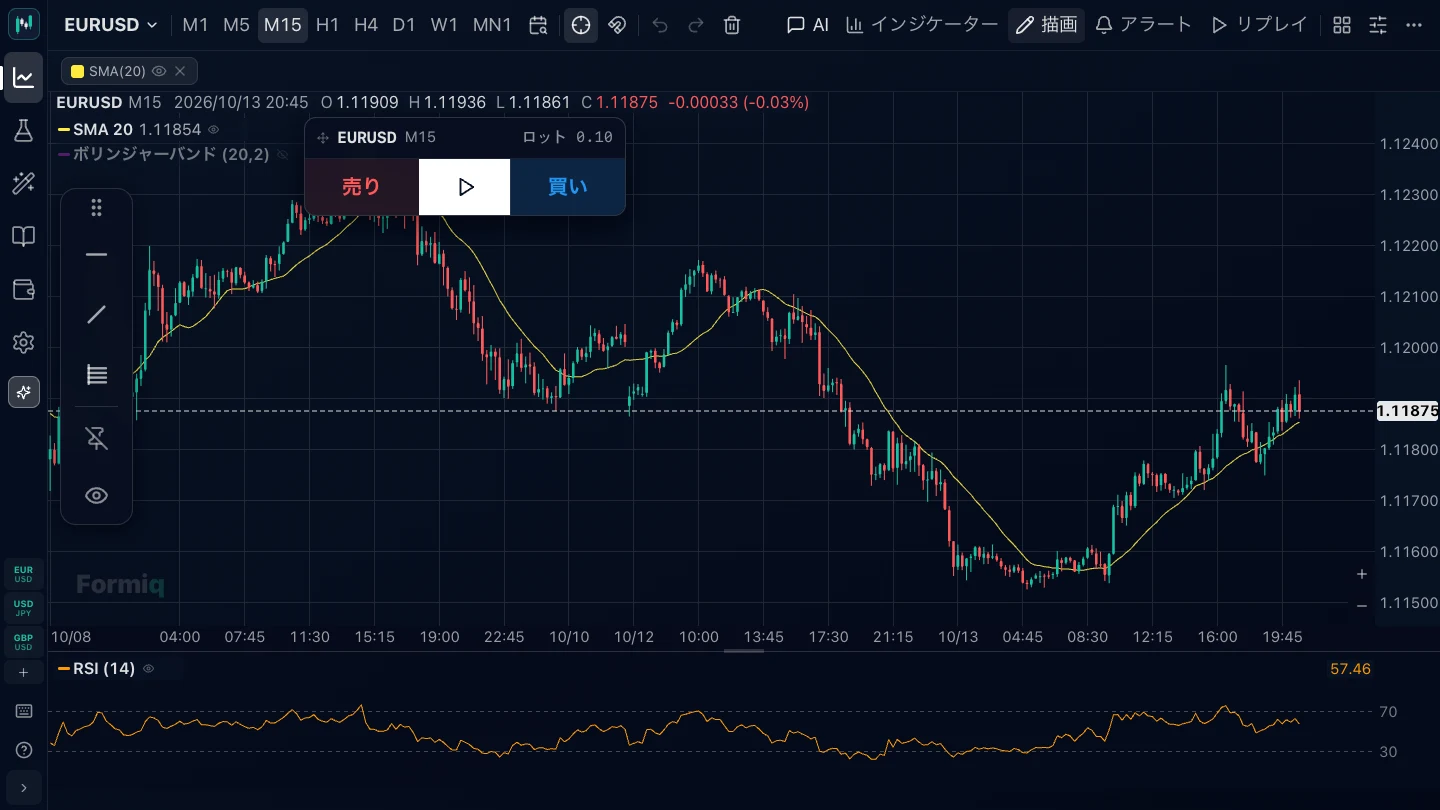Switch to the D1 timeframe
This screenshot has width=1440, height=810.
[x=404, y=25]
